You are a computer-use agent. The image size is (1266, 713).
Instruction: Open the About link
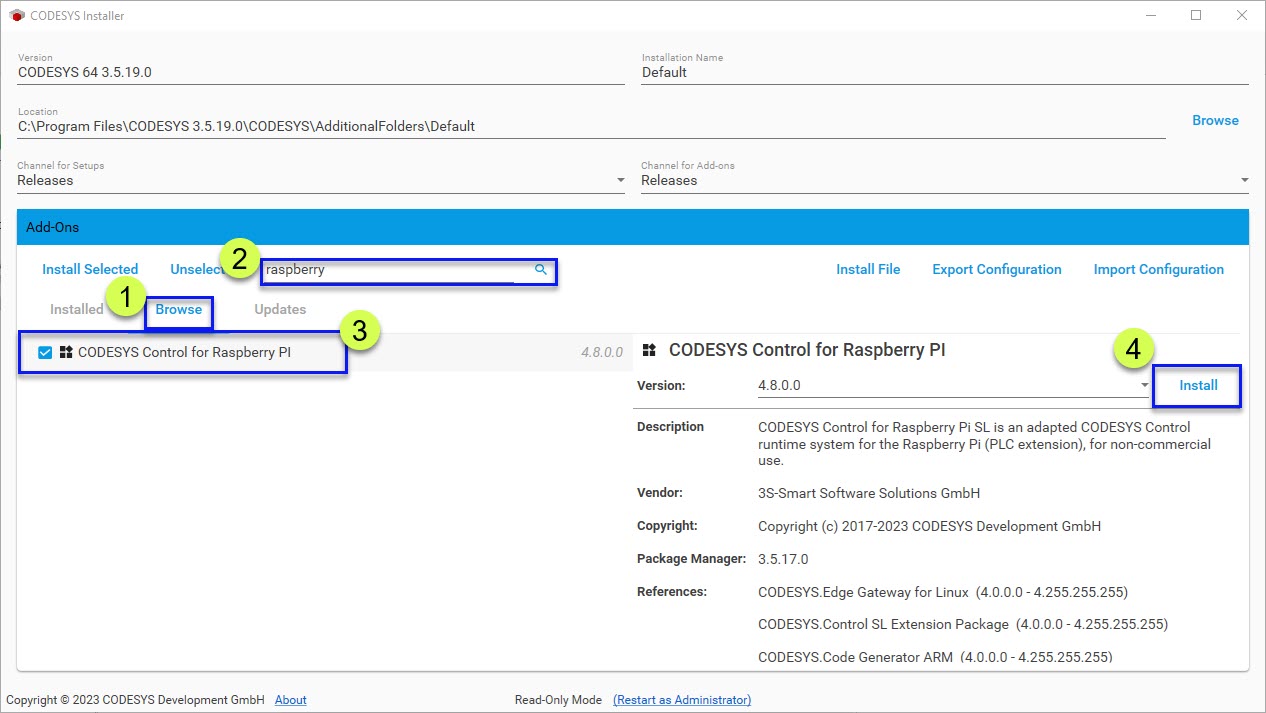click(290, 699)
